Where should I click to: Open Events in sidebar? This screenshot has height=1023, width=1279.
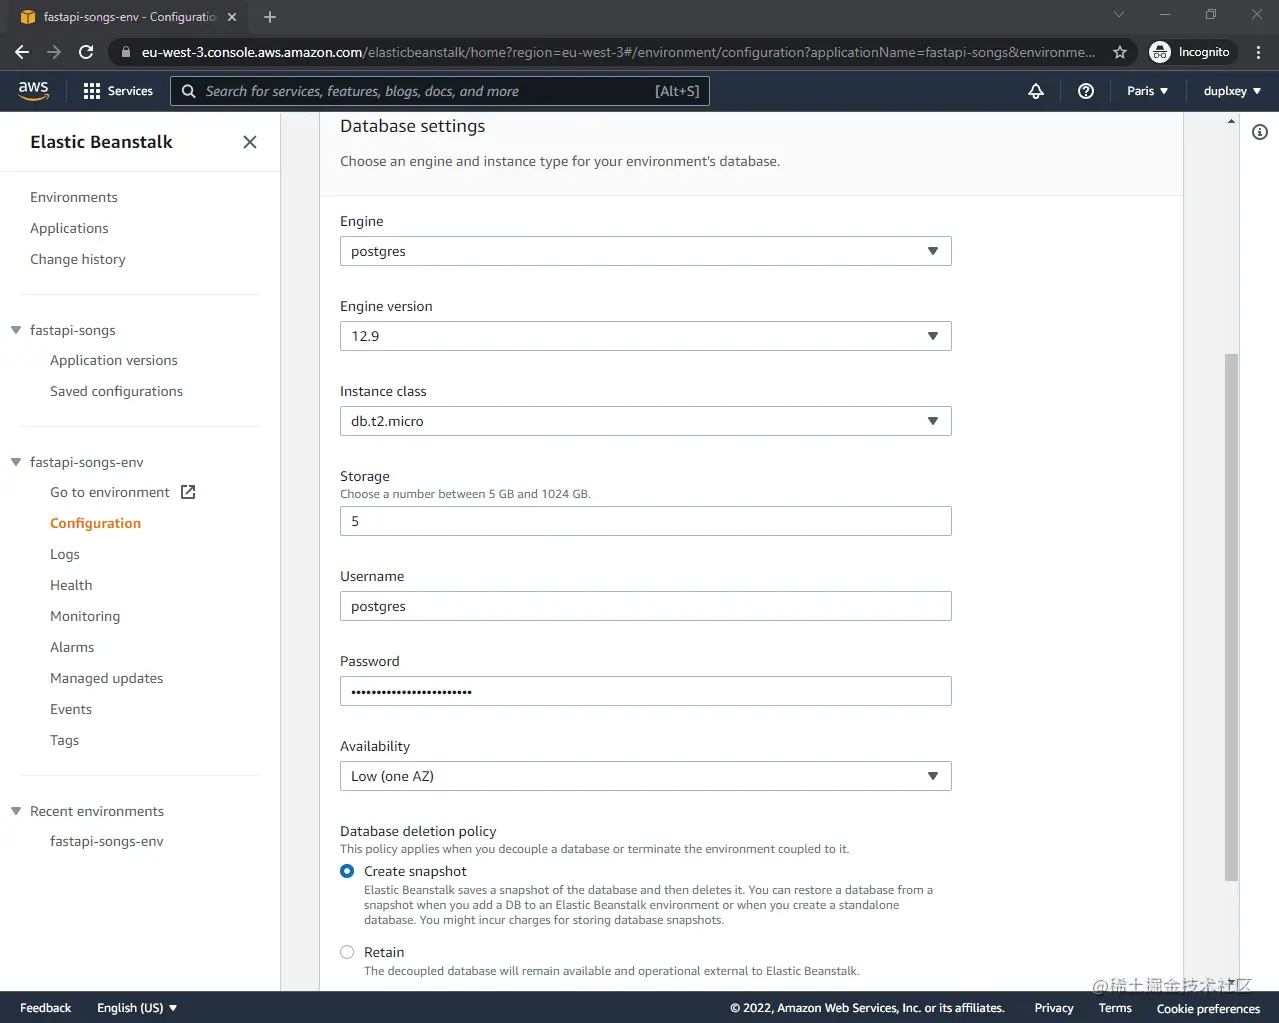coord(71,709)
